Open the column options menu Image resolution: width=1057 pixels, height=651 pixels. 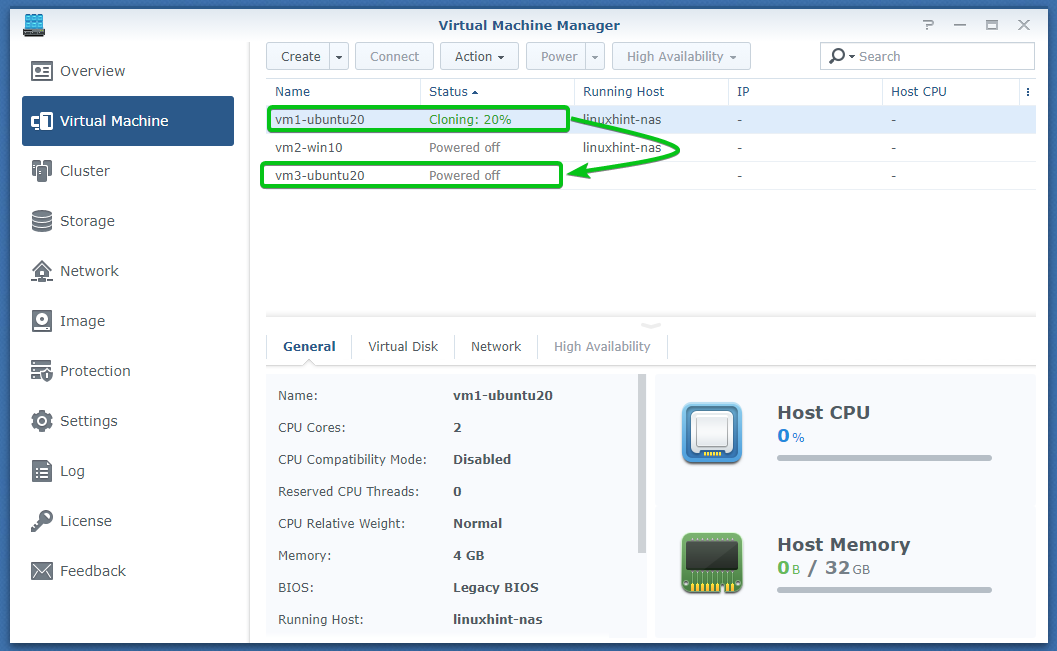coord(1027,92)
